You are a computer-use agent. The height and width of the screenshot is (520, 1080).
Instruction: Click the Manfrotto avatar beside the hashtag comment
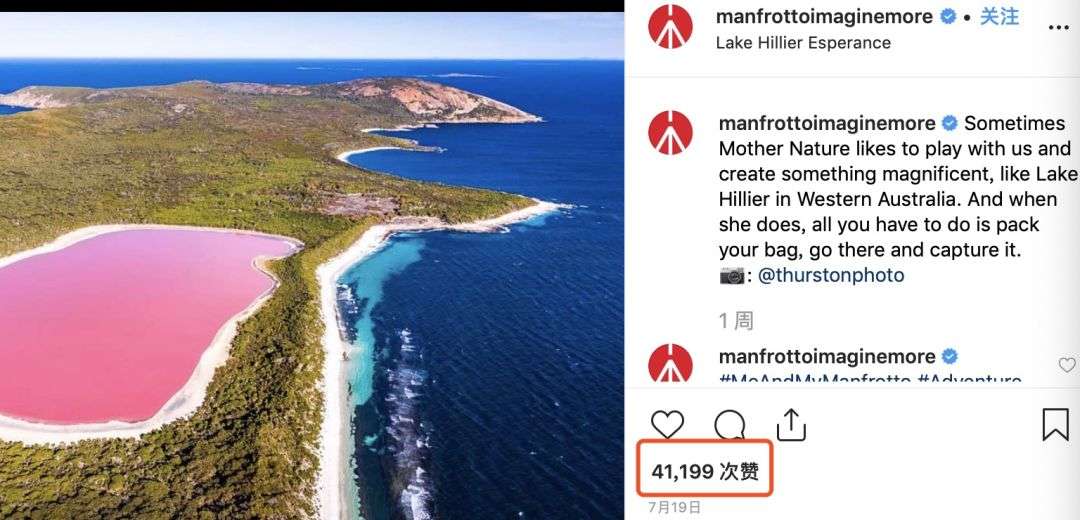point(670,362)
